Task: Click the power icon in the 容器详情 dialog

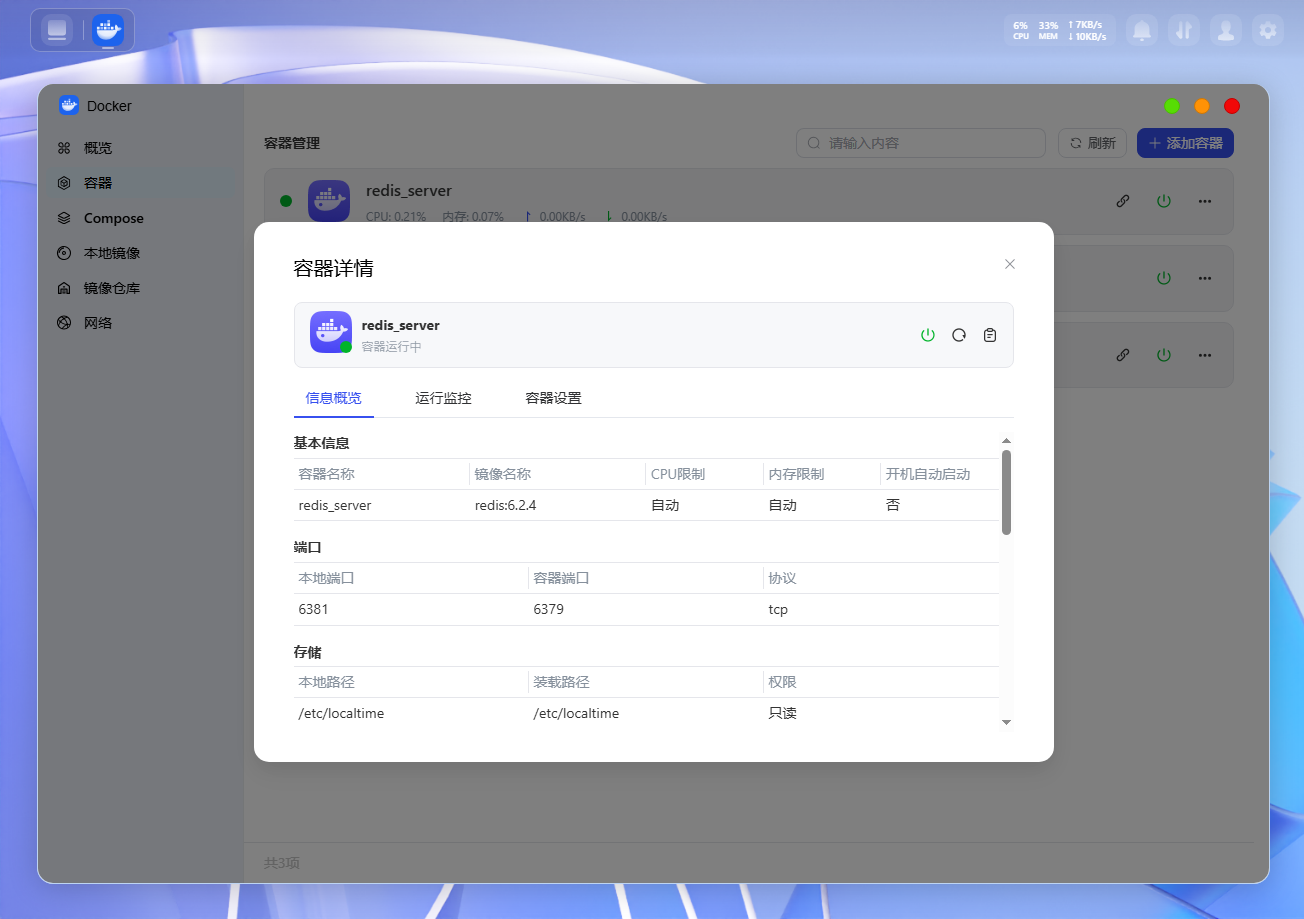Action: (928, 335)
